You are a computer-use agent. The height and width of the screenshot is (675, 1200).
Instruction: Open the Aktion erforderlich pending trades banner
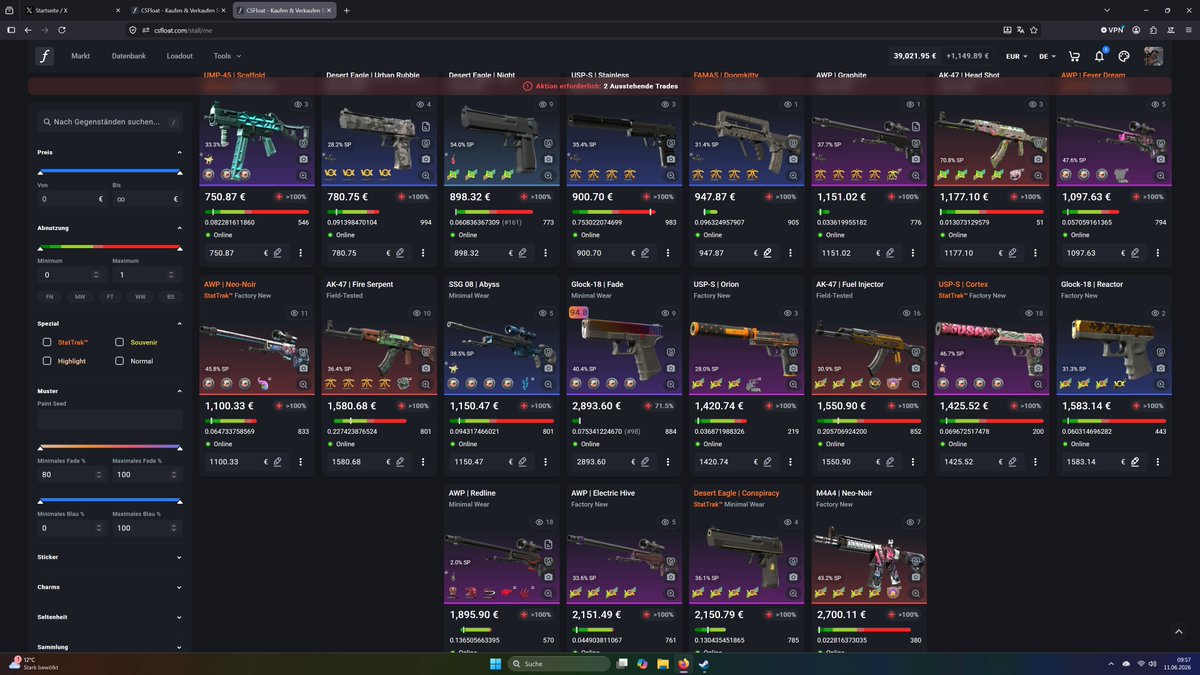pyautogui.click(x=600, y=86)
